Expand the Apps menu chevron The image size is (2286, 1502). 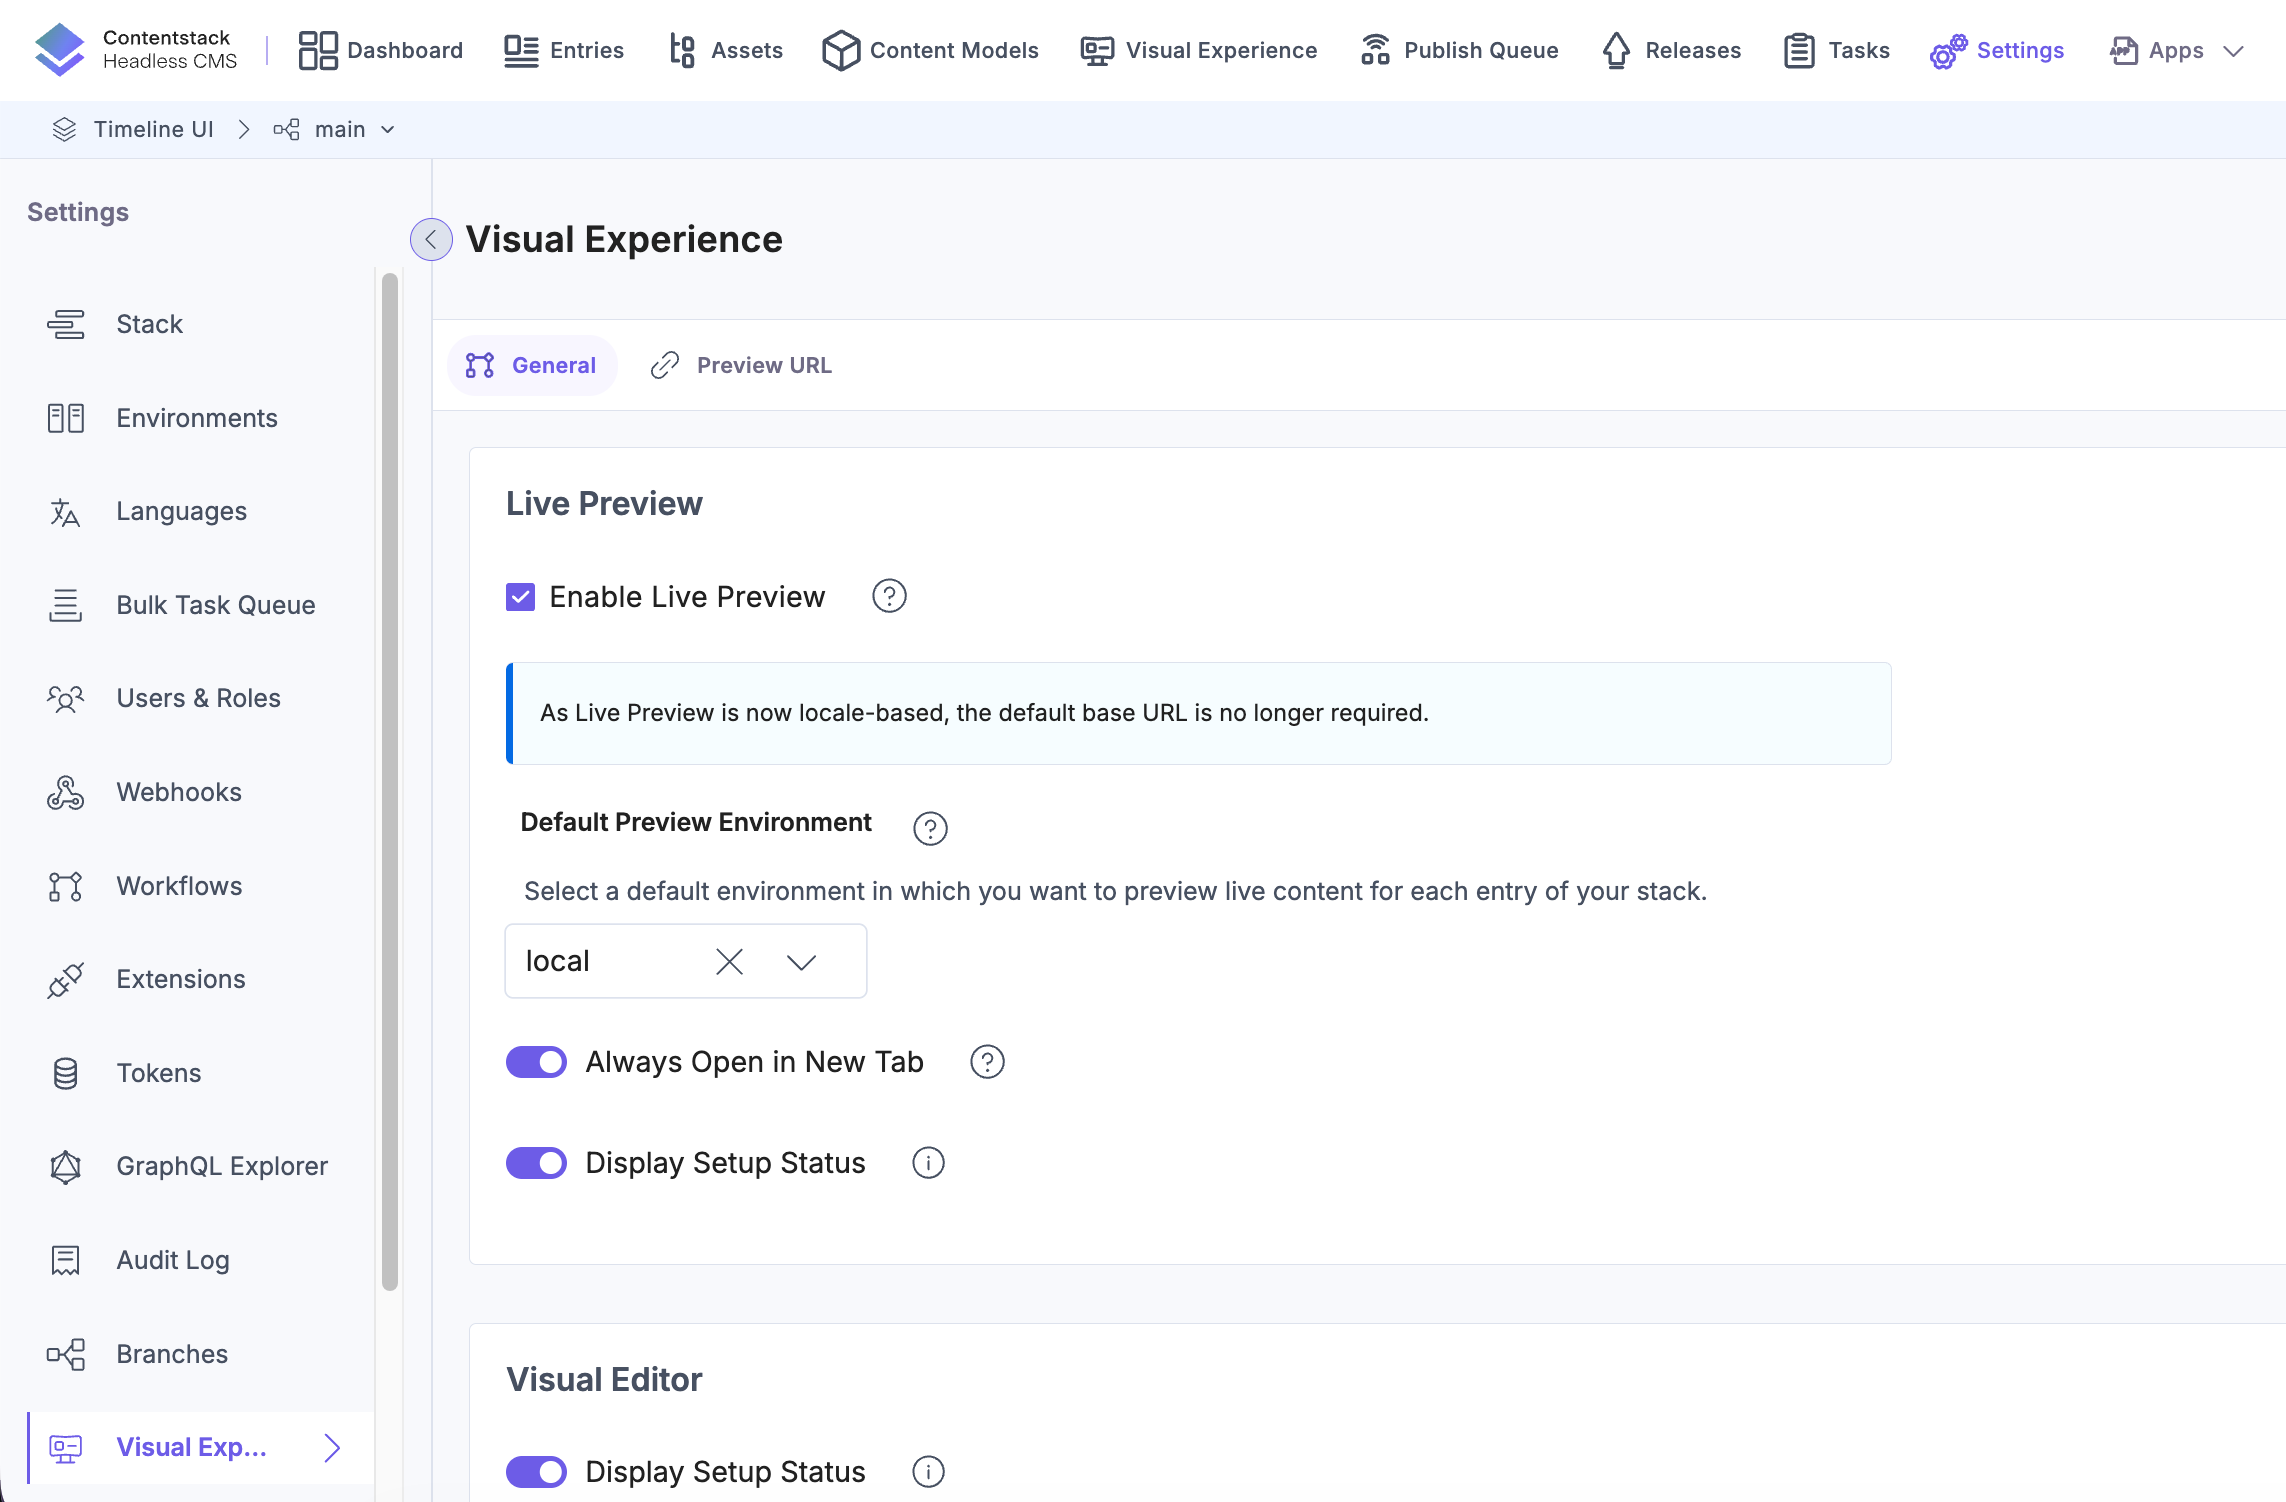[x=2234, y=51]
